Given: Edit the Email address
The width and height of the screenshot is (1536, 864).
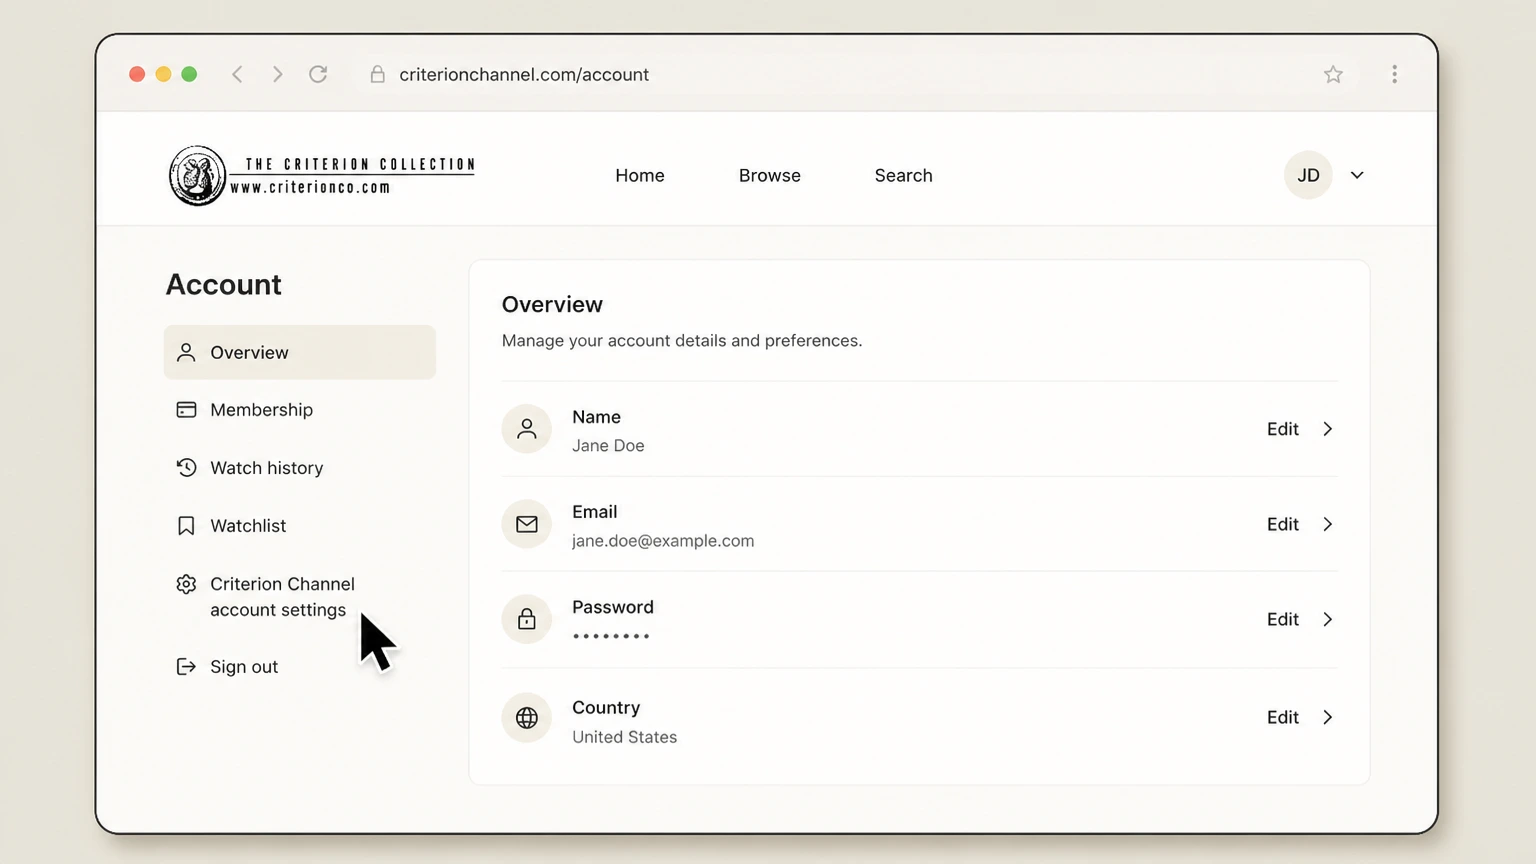Looking at the screenshot, I should click(1283, 524).
